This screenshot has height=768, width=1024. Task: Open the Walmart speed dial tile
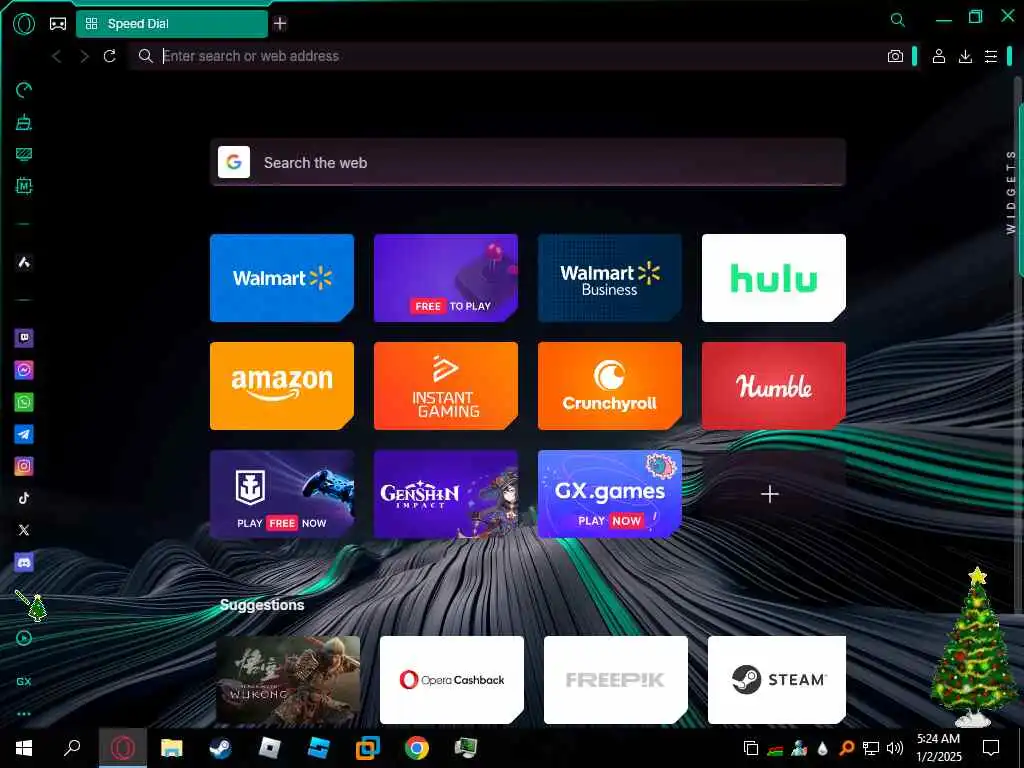(282, 278)
